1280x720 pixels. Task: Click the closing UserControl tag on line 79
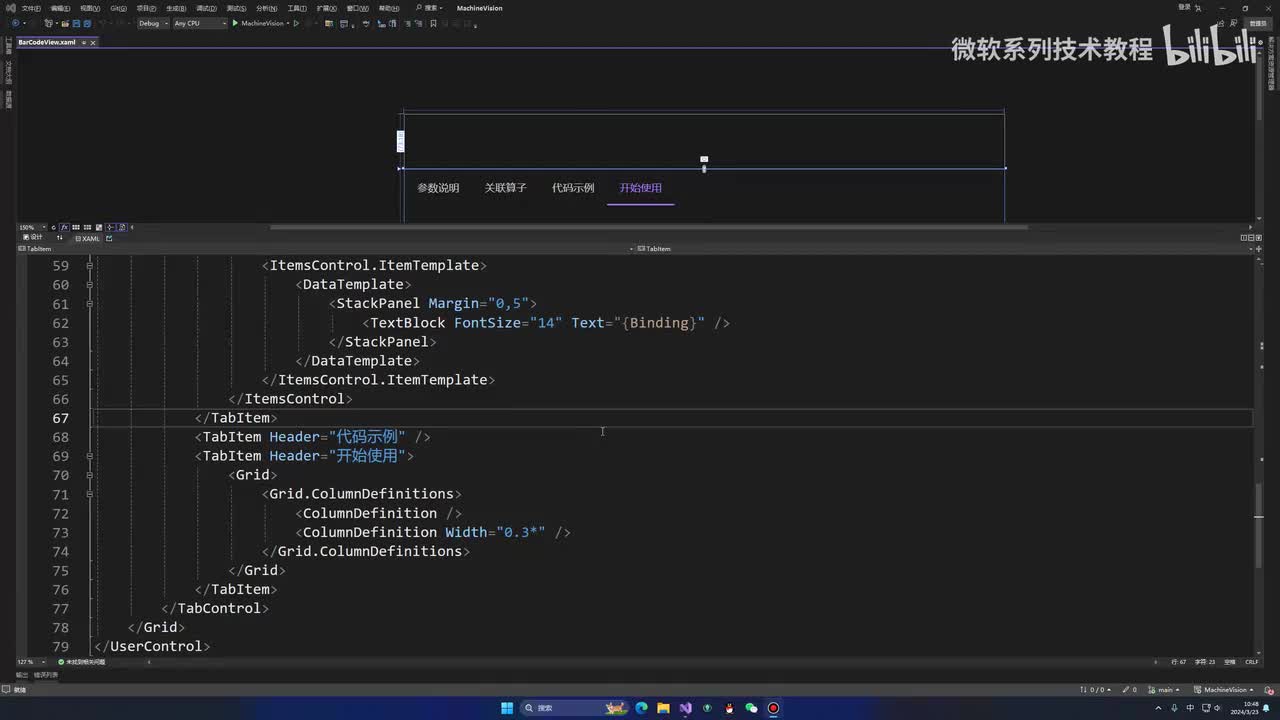152,647
